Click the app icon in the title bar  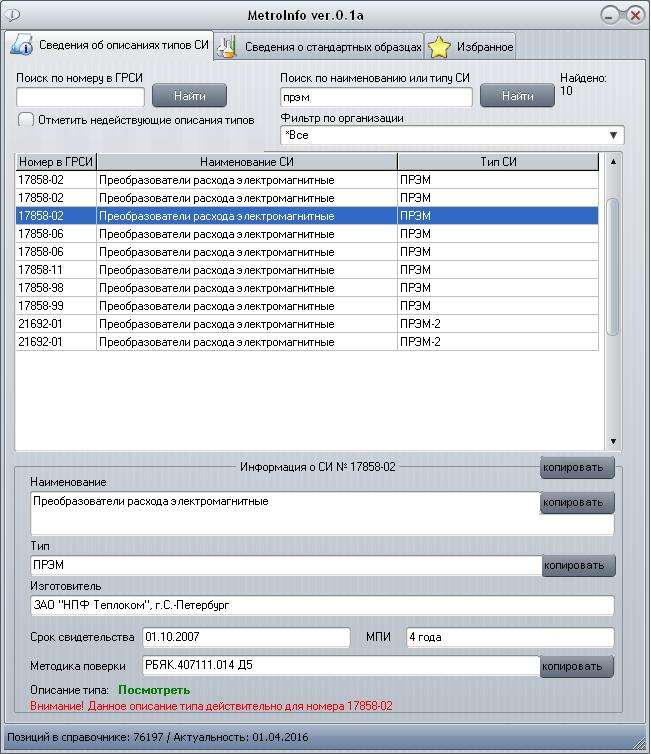pos(12,16)
